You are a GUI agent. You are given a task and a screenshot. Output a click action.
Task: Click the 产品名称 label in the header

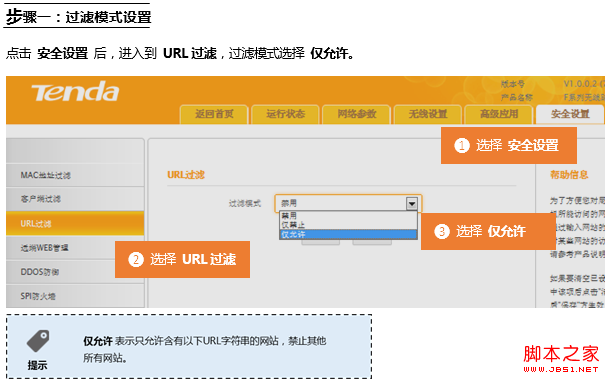coord(517,97)
